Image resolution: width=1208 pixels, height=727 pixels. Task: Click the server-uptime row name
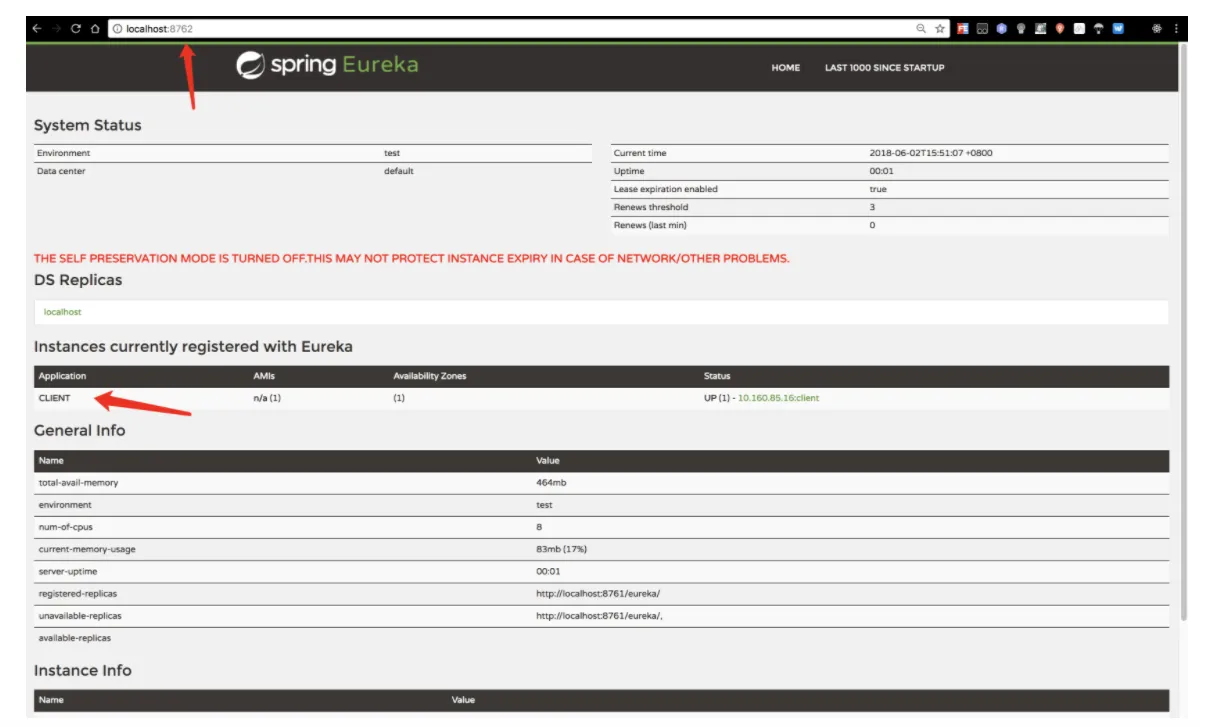coord(66,571)
